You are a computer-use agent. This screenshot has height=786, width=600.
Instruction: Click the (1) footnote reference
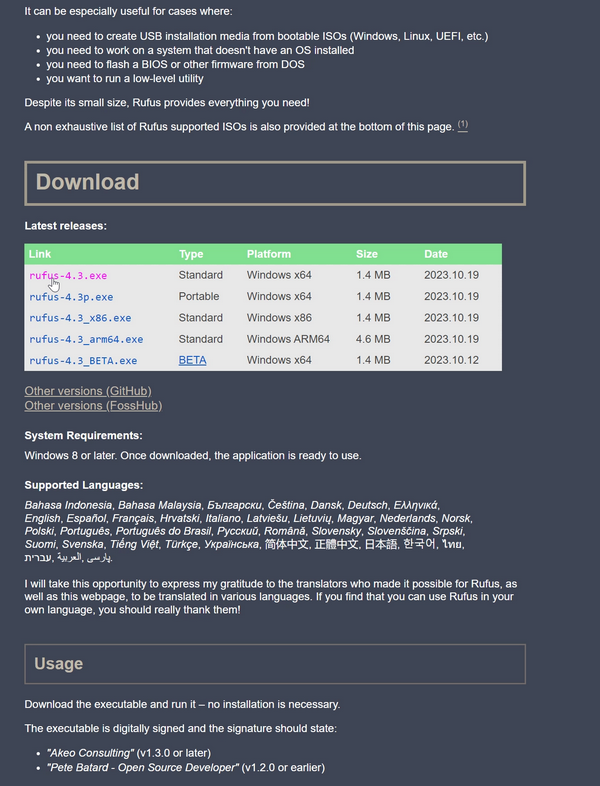click(x=463, y=126)
